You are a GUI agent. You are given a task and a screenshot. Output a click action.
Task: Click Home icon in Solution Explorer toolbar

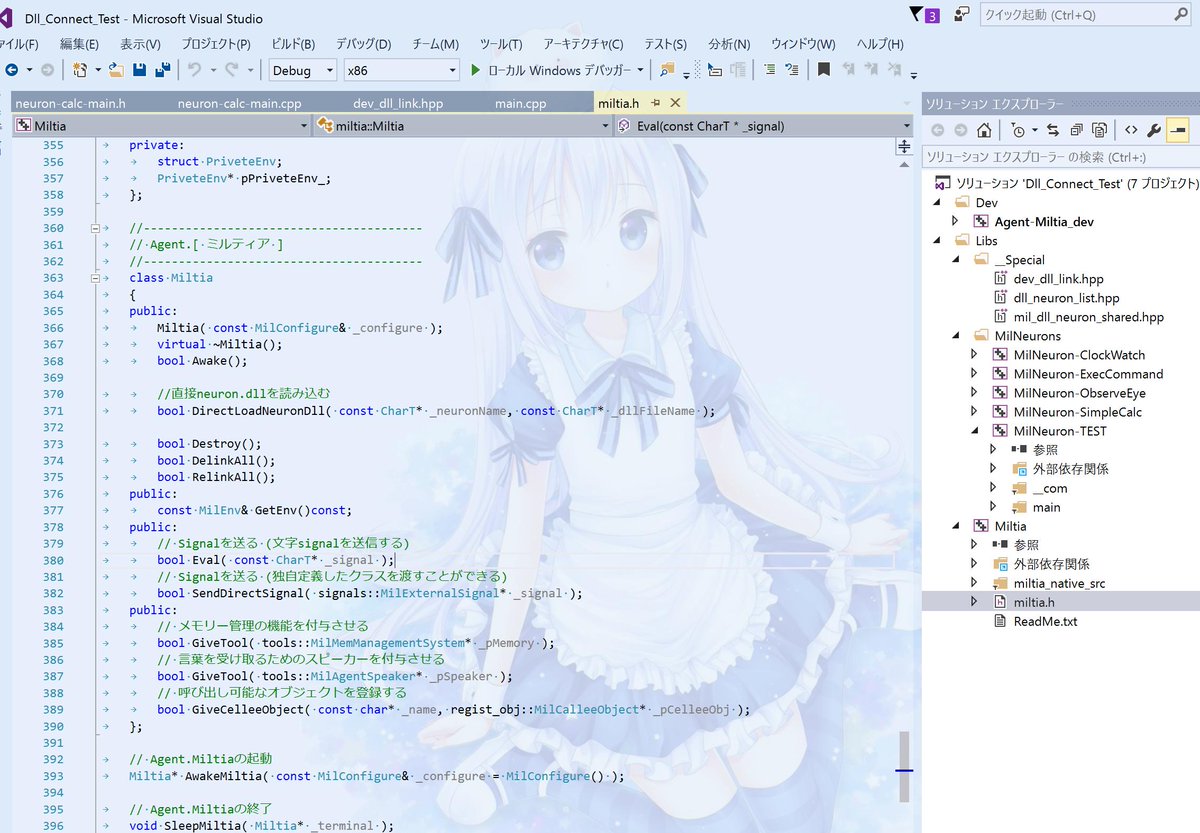(x=984, y=130)
